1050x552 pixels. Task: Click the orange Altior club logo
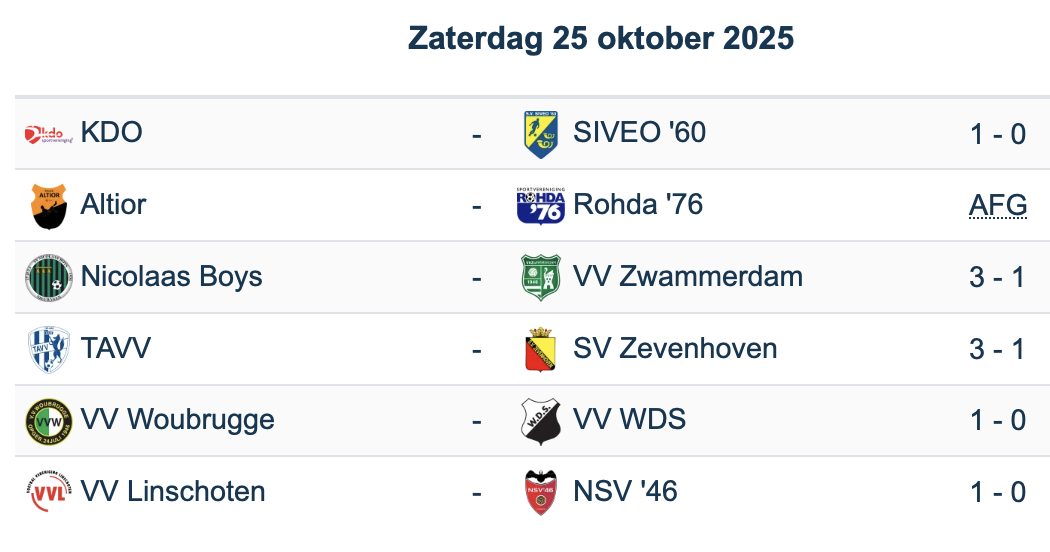coord(48,205)
